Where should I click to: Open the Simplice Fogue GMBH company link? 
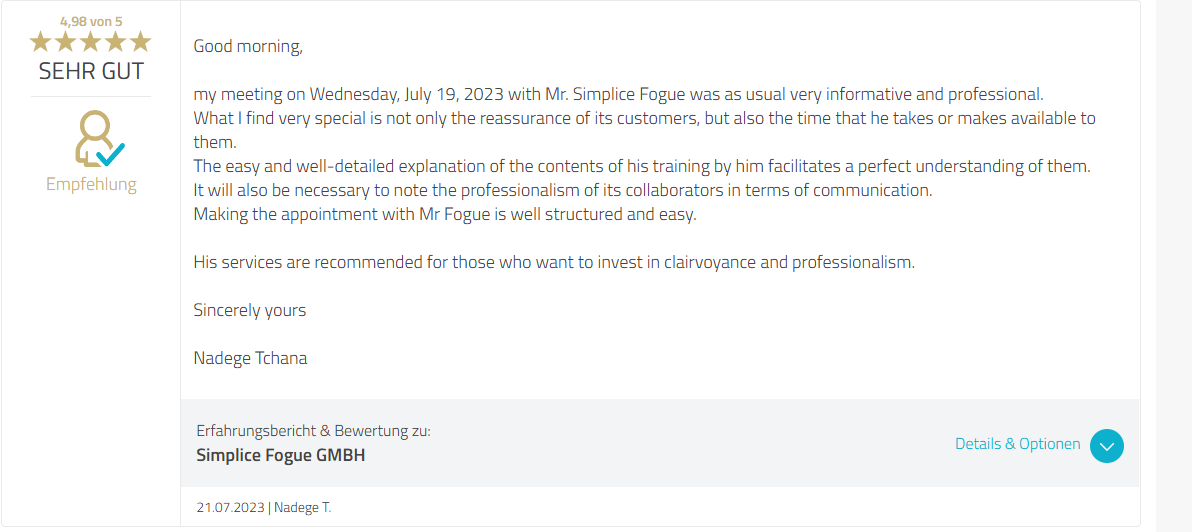pyautogui.click(x=280, y=455)
